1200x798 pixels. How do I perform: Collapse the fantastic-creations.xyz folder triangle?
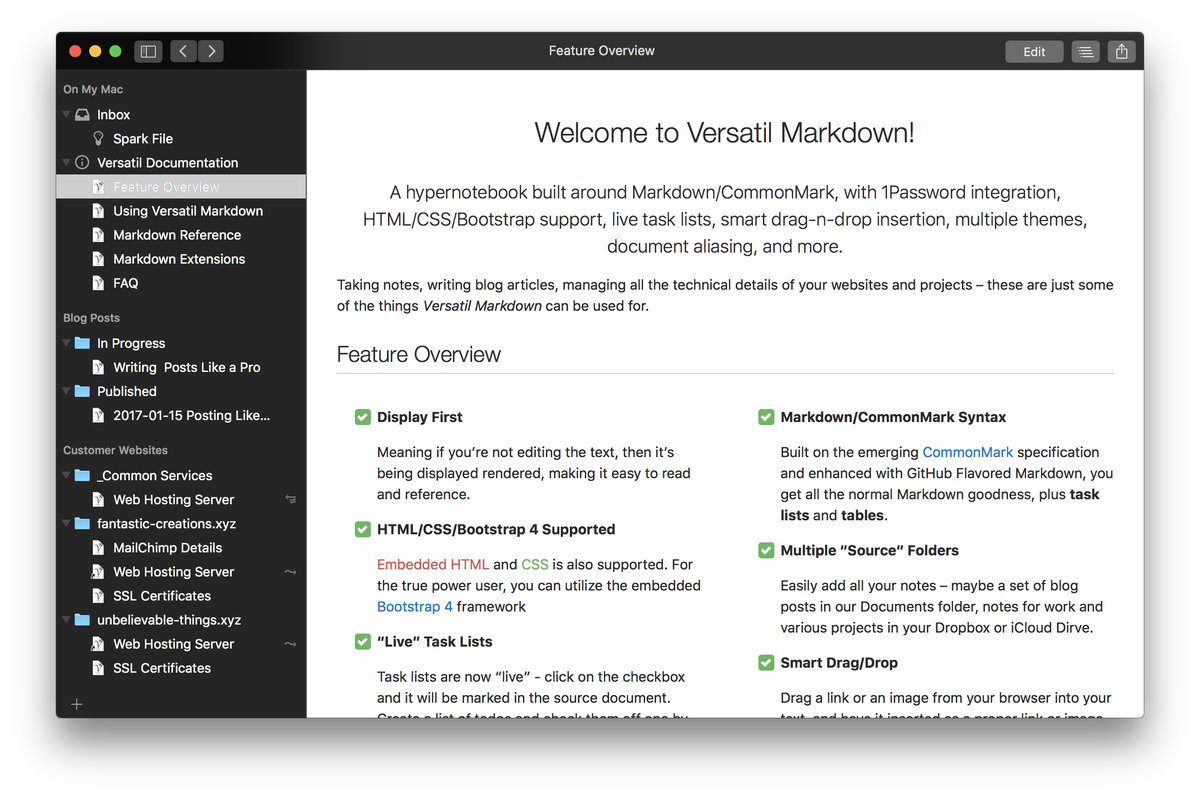(x=67, y=523)
